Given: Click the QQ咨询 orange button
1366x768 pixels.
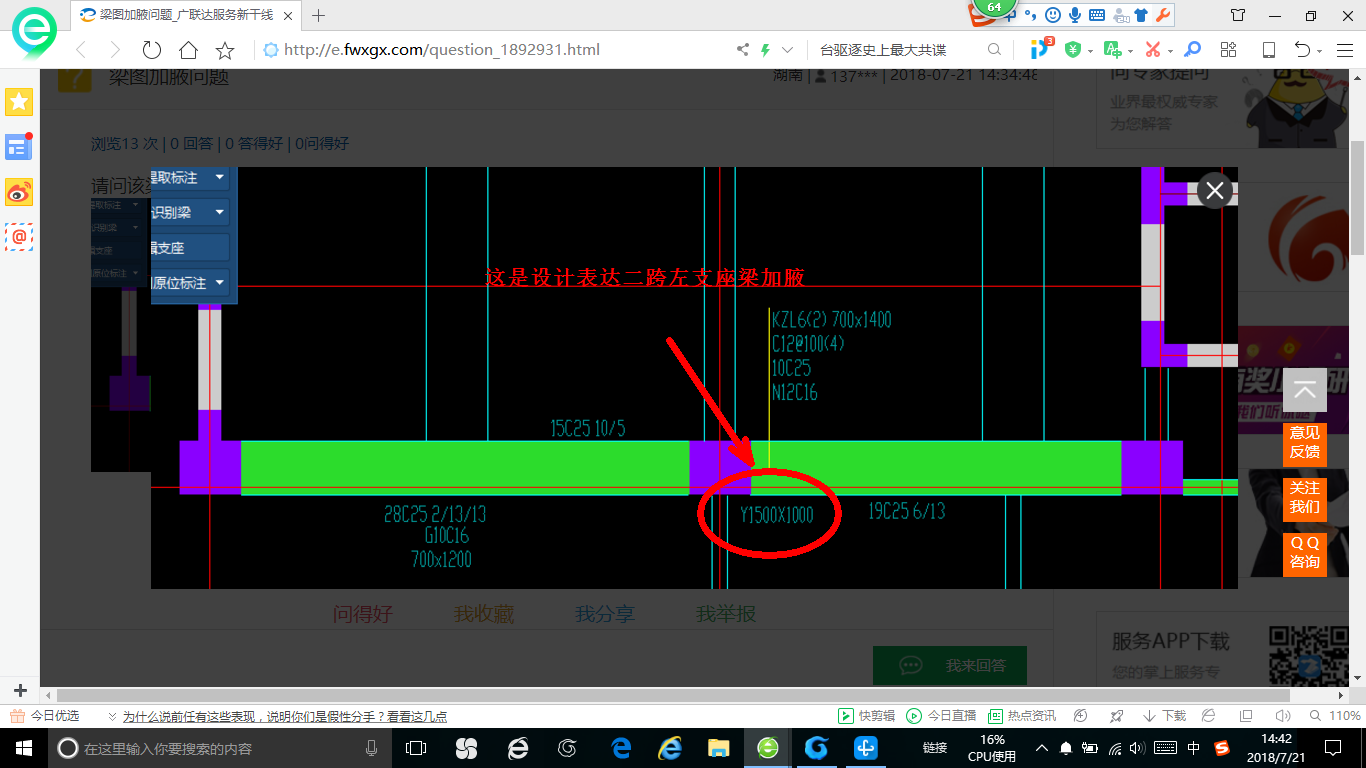Looking at the screenshot, I should (x=1305, y=554).
